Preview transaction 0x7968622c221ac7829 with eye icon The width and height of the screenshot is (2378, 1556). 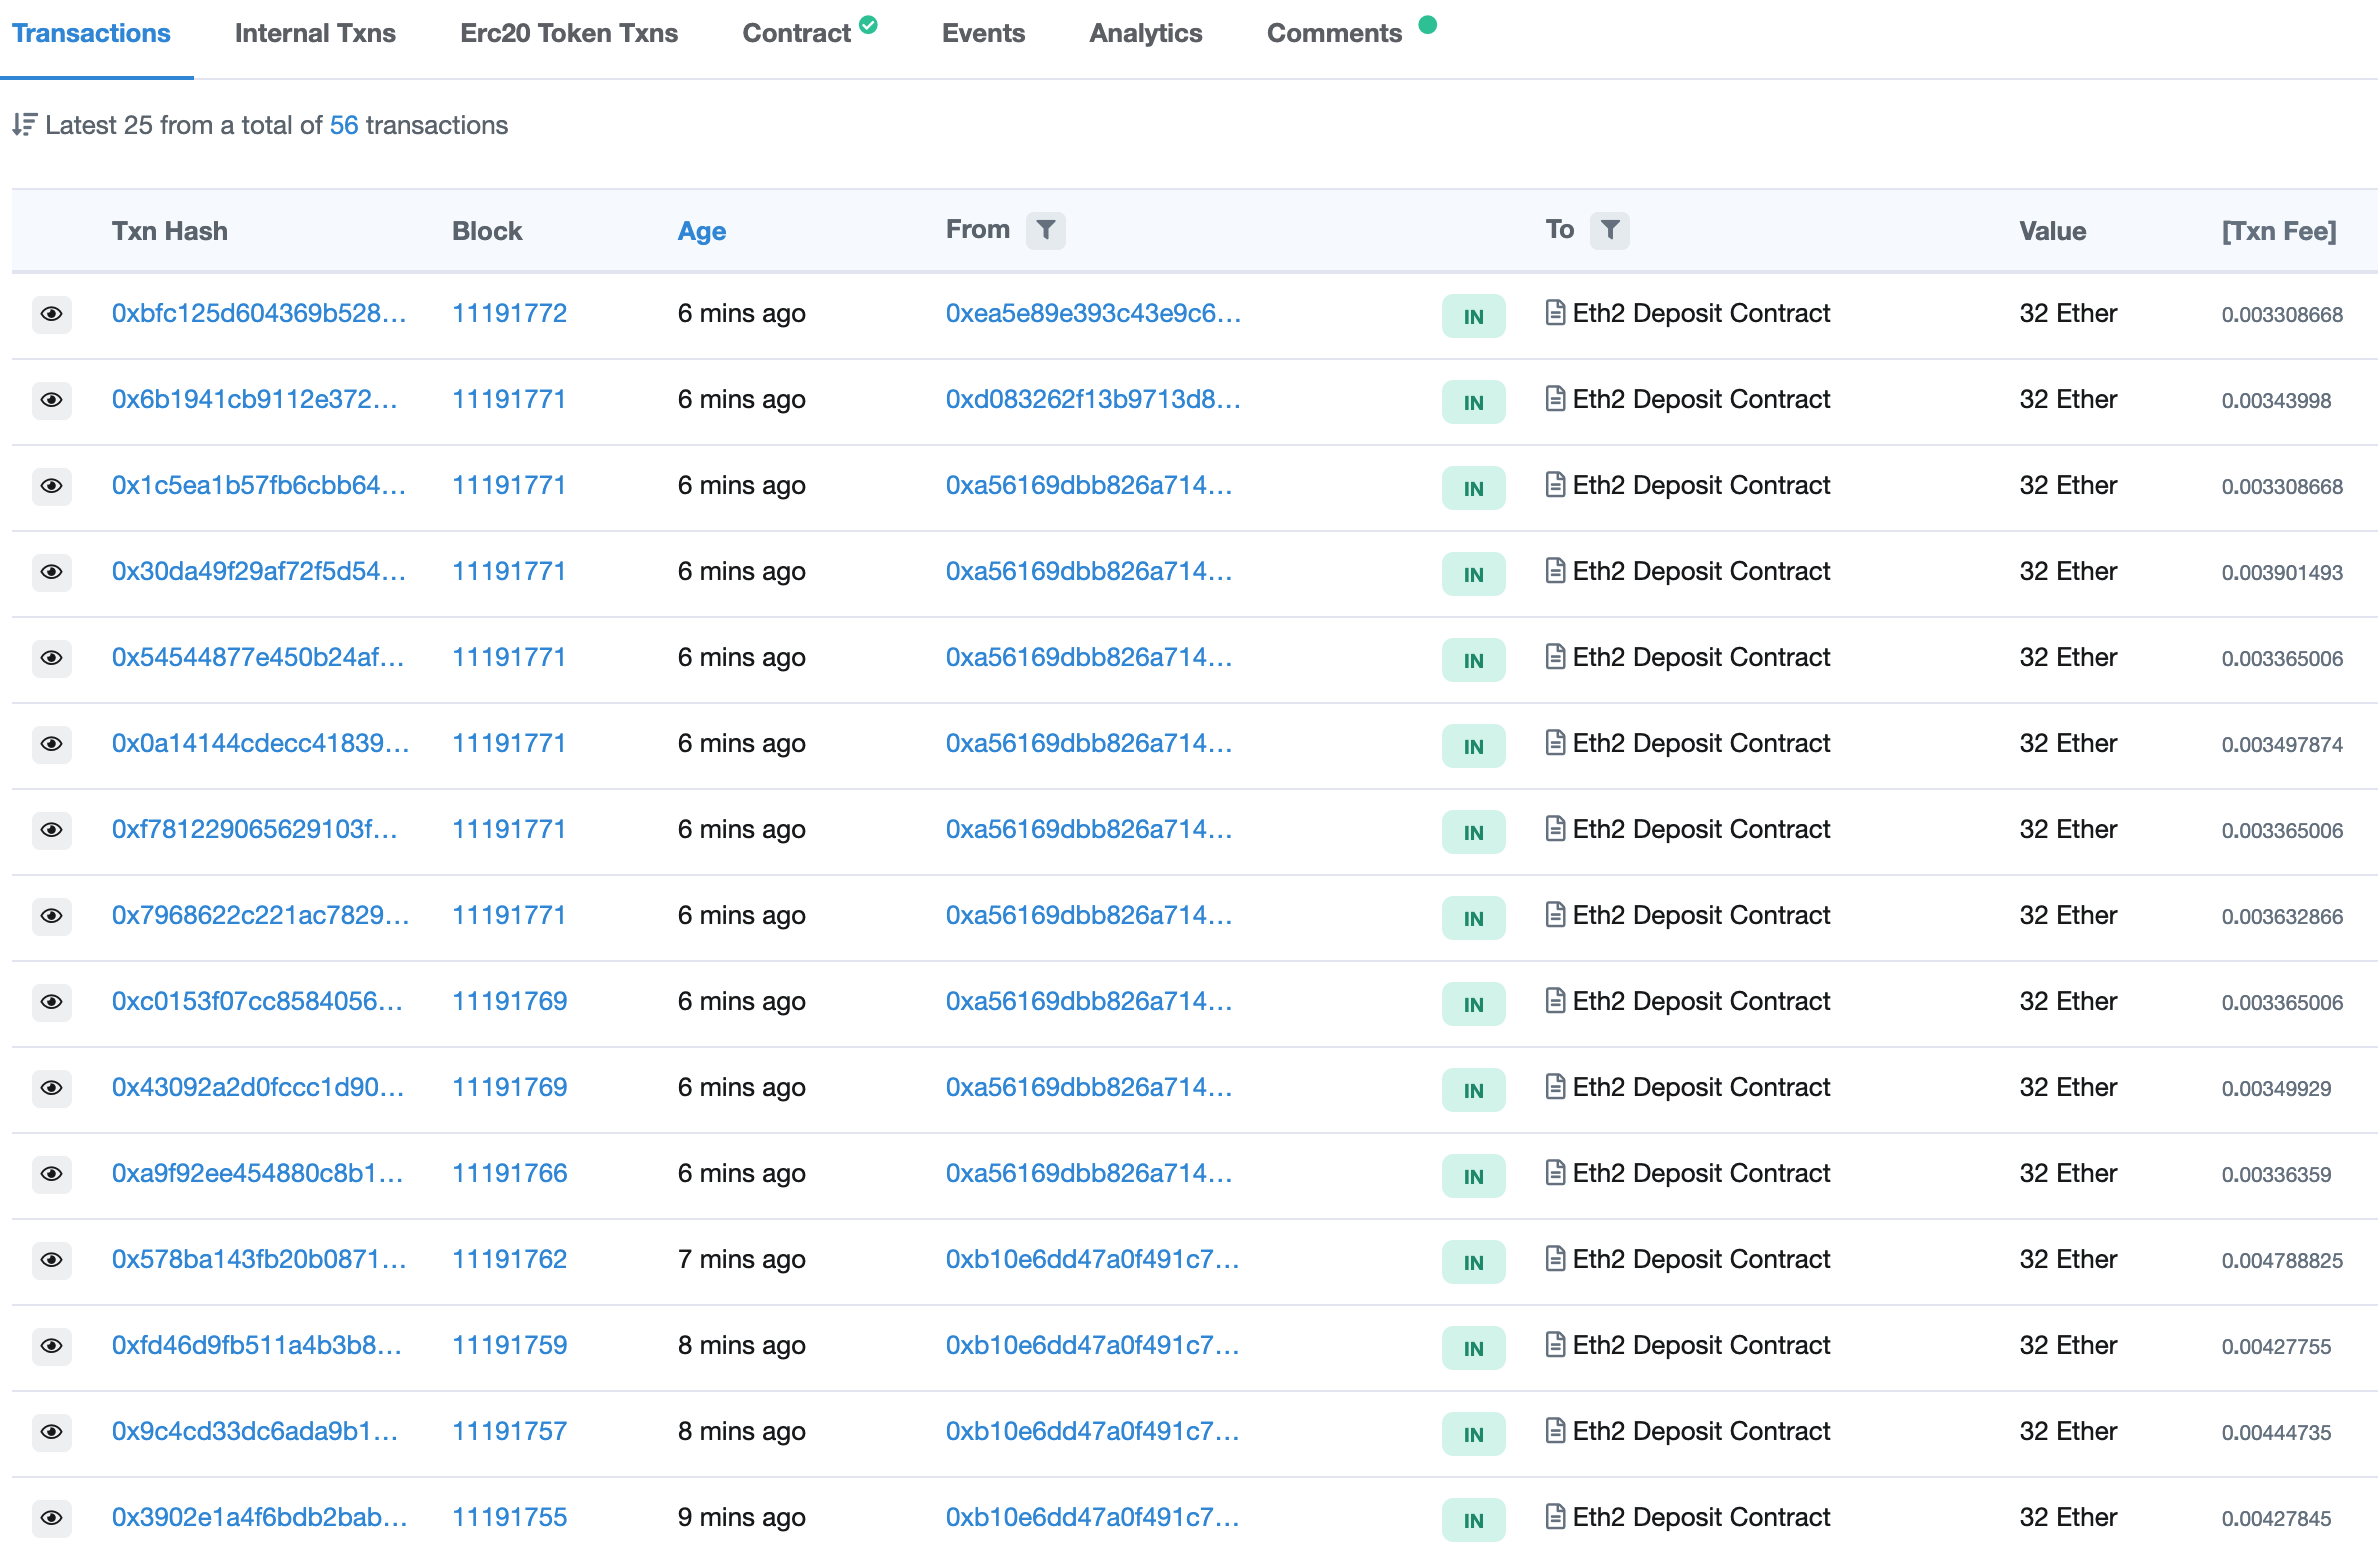pyautogui.click(x=51, y=916)
